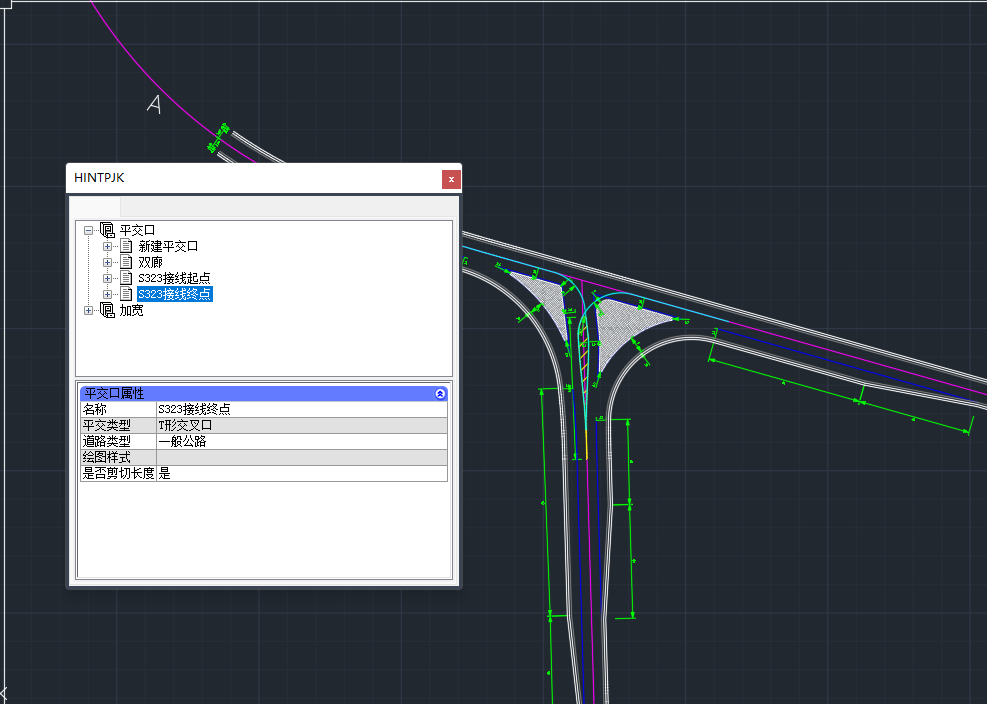Click the 加宽 folder icon

pos(108,310)
